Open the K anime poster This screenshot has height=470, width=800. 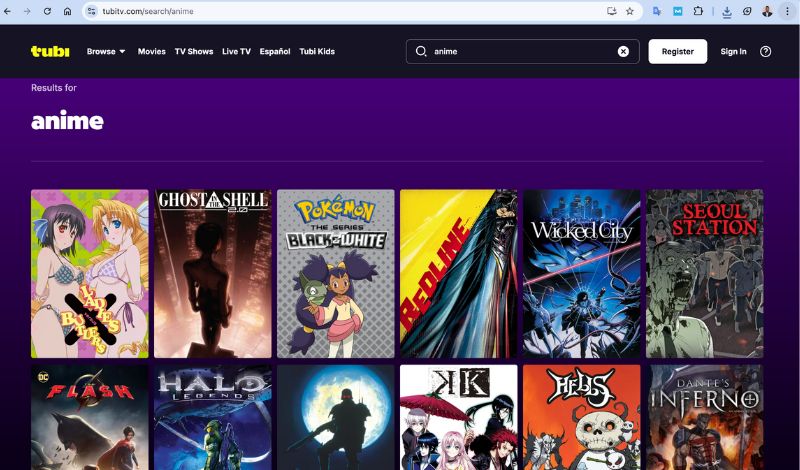pyautogui.click(x=459, y=417)
